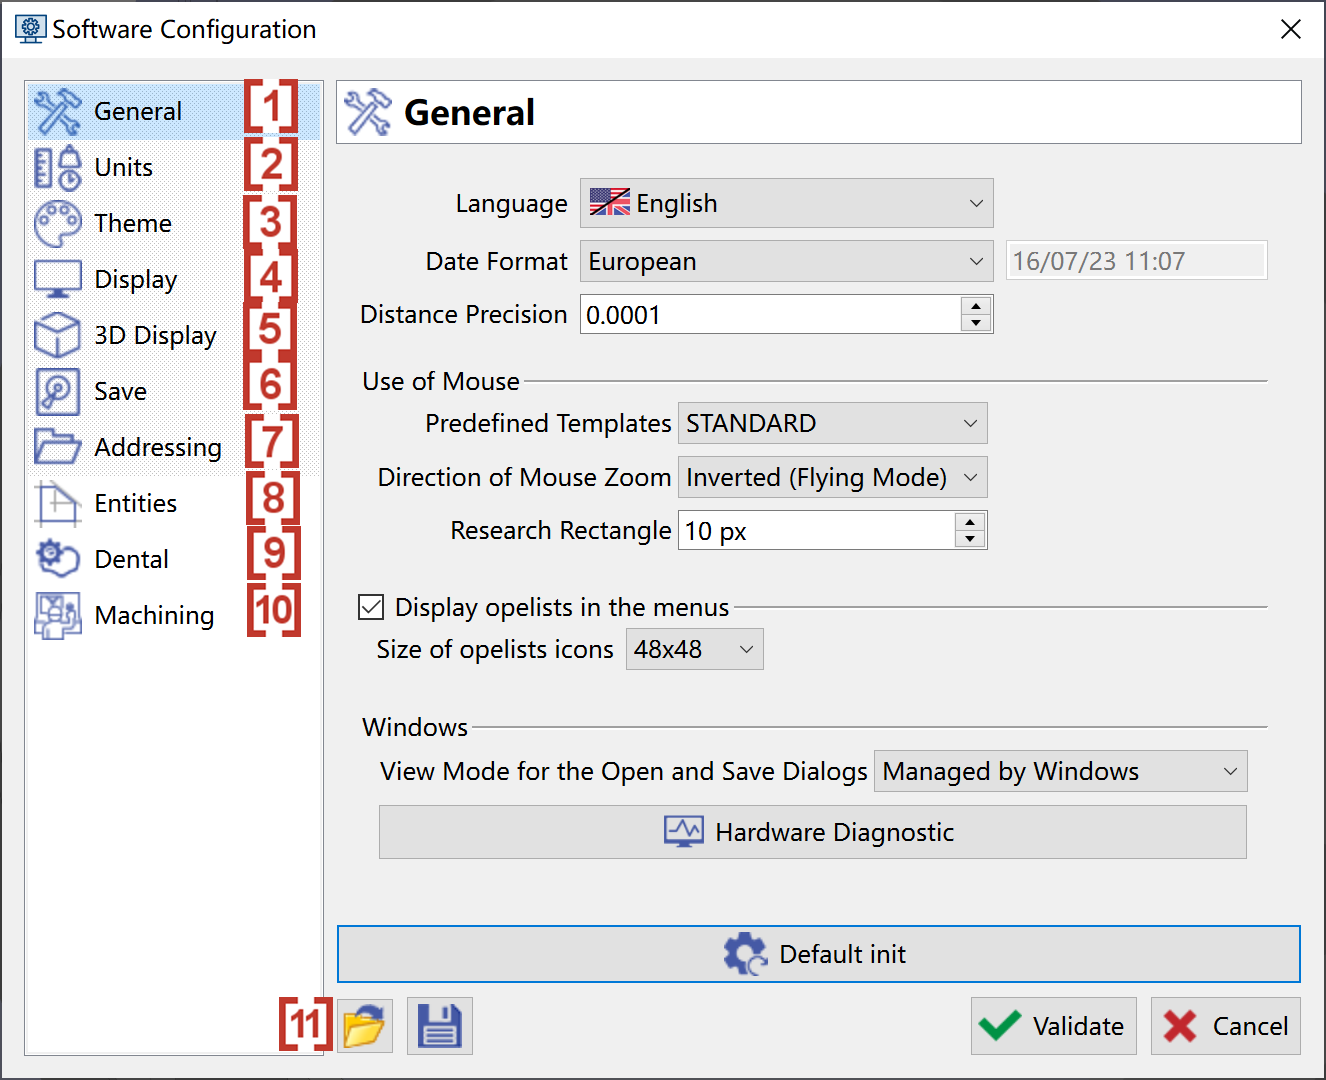This screenshot has width=1326, height=1080.
Task: Click the open configuration folder icon
Action: 365,1026
